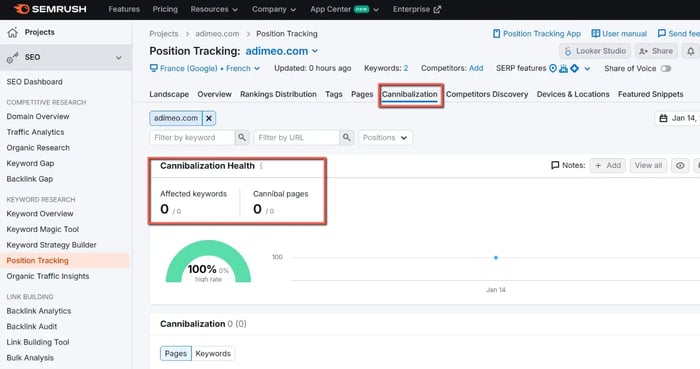Open Keyword Gap in sidebar
Image resolution: width=700 pixels, height=369 pixels.
(x=30, y=163)
